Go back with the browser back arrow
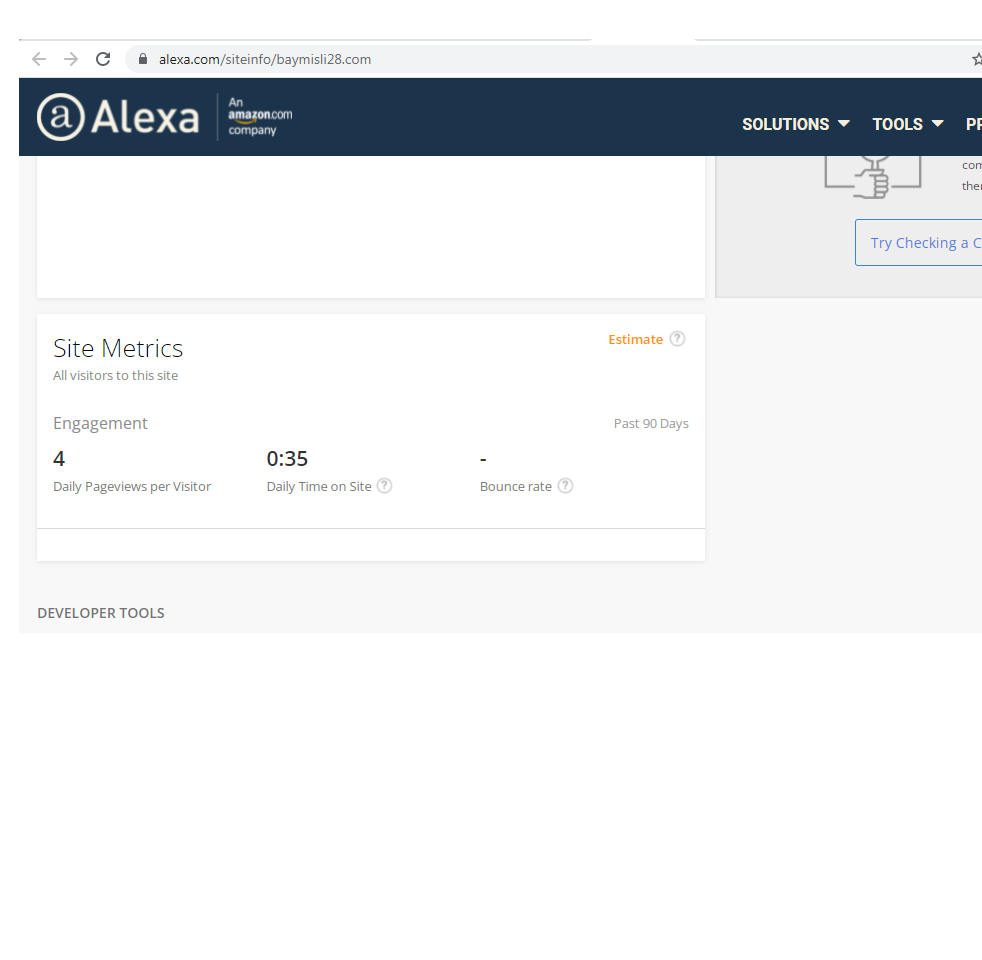The image size is (982, 960). click(x=39, y=59)
